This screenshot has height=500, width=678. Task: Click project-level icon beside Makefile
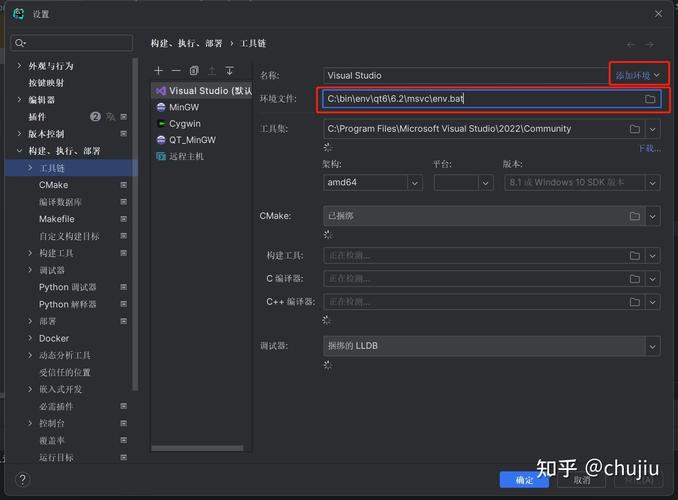pyautogui.click(x=124, y=219)
